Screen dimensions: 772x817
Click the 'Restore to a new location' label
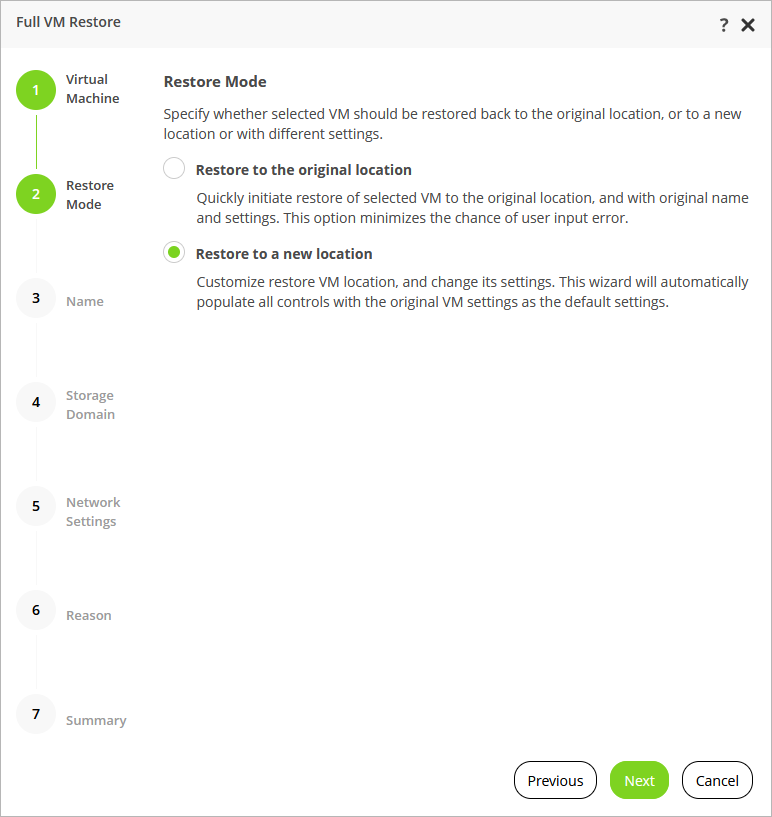(x=284, y=254)
